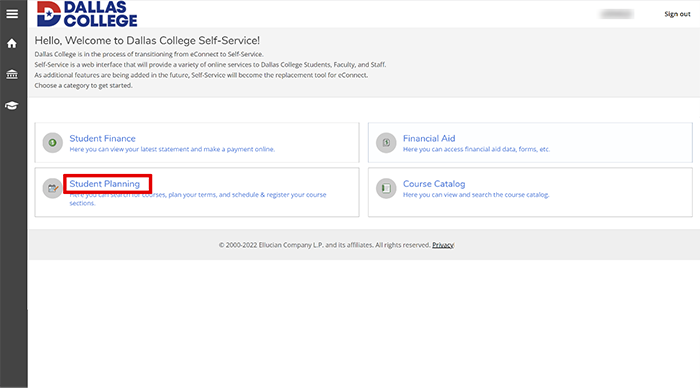The width and height of the screenshot is (700, 389).
Task: Open the bank building Financial sidebar icon
Action: click(x=12, y=74)
